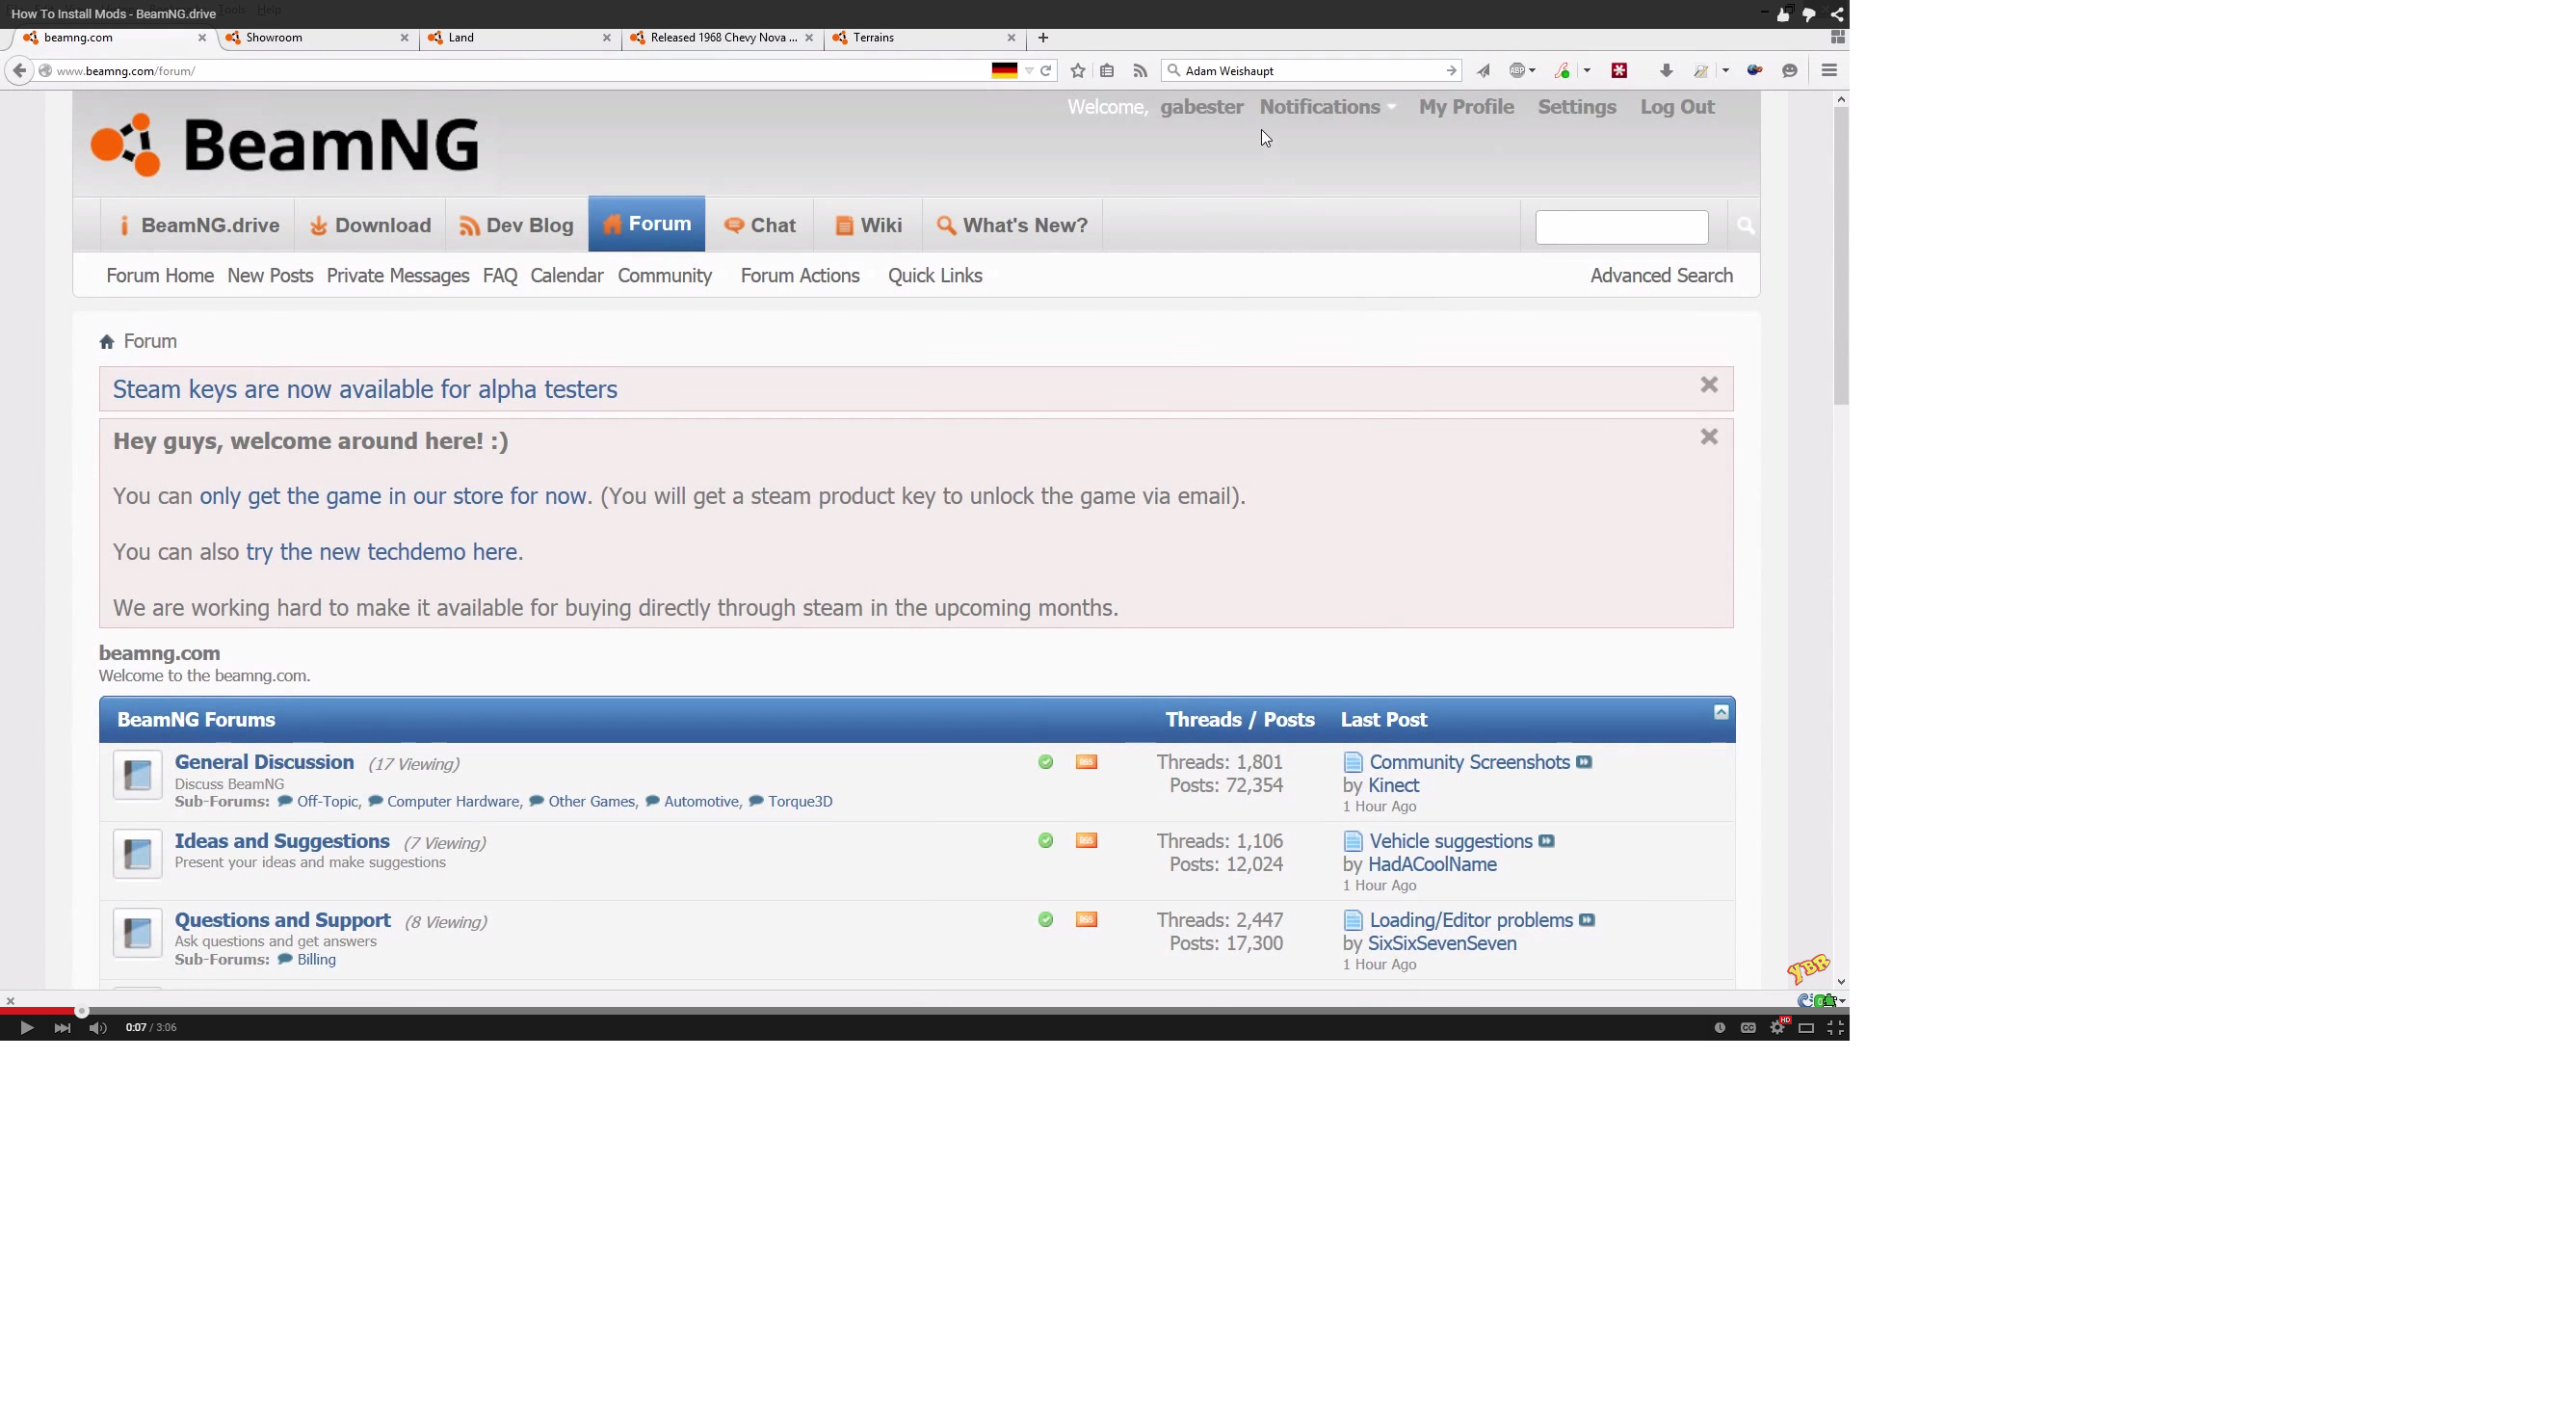
Task: Open dropdown arrow next to Flash extension icon
Action: [1586, 71]
